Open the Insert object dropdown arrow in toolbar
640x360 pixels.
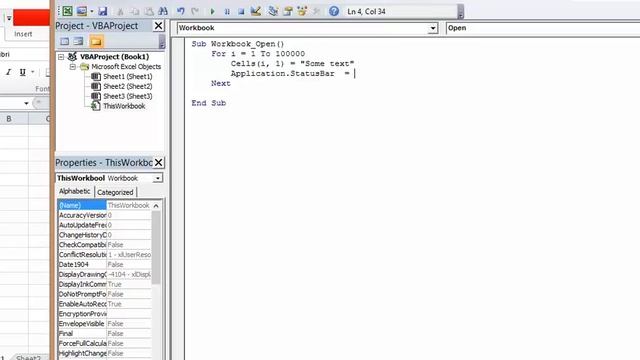point(92,11)
